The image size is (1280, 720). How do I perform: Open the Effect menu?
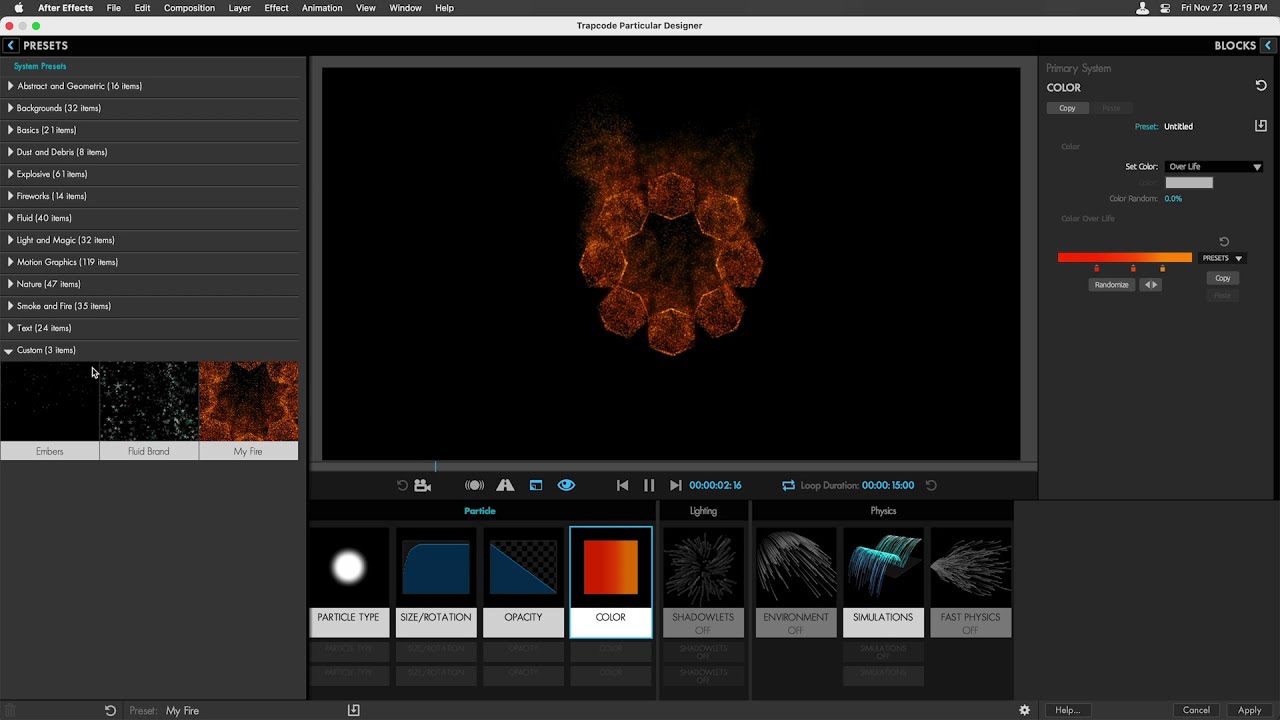pyautogui.click(x=276, y=8)
